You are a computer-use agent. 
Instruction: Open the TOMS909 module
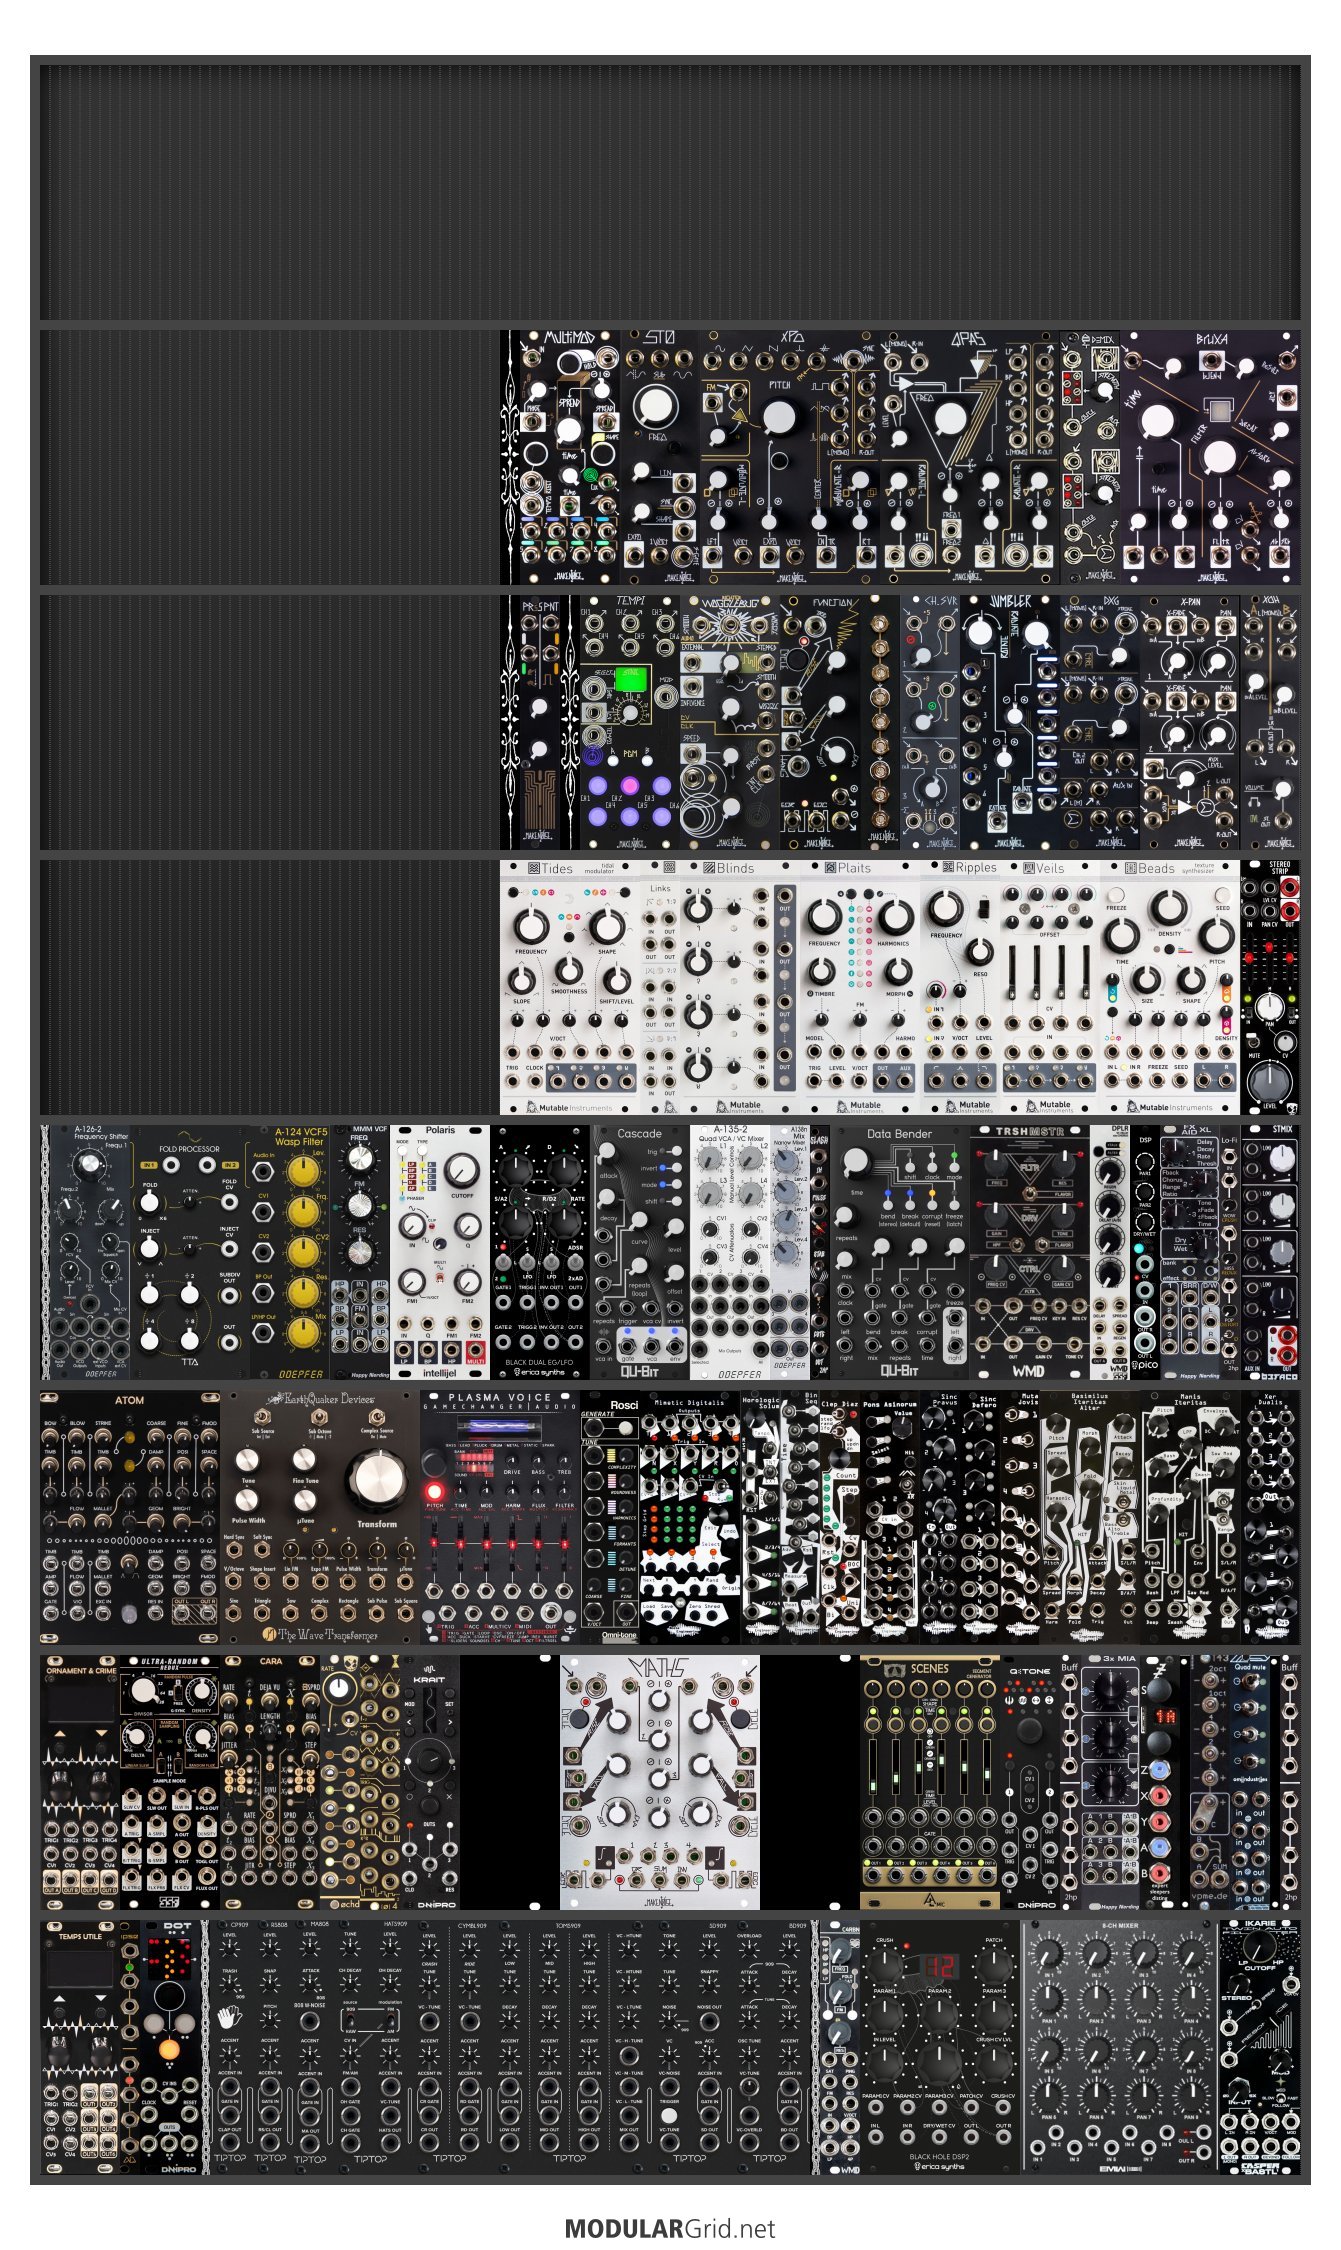(x=570, y=2047)
